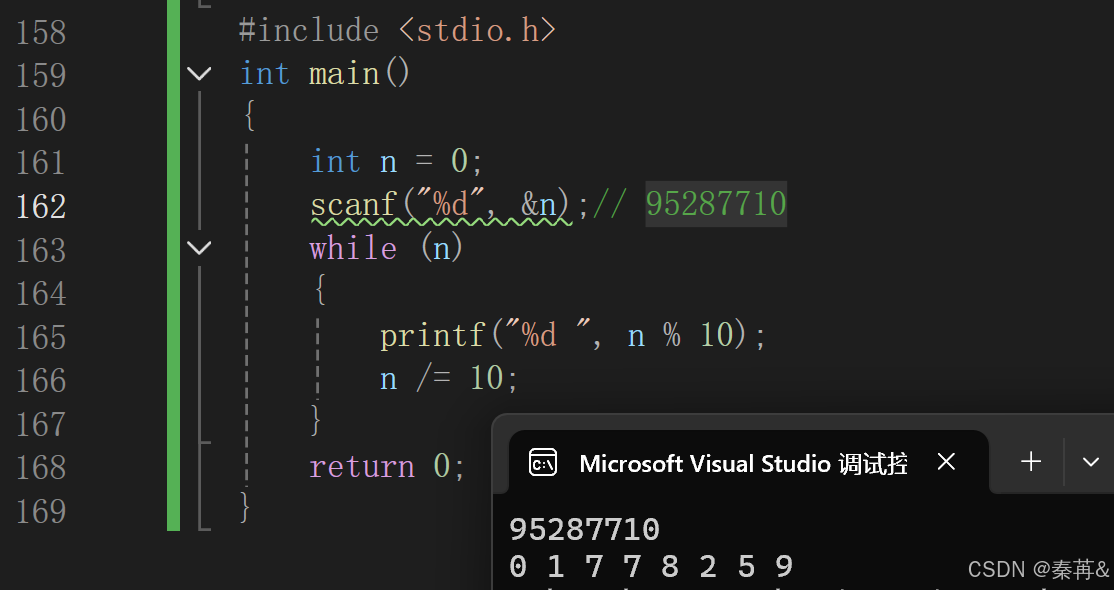Close the Microsoft Visual Studio debug console tab
The image size is (1114, 590).
[946, 462]
